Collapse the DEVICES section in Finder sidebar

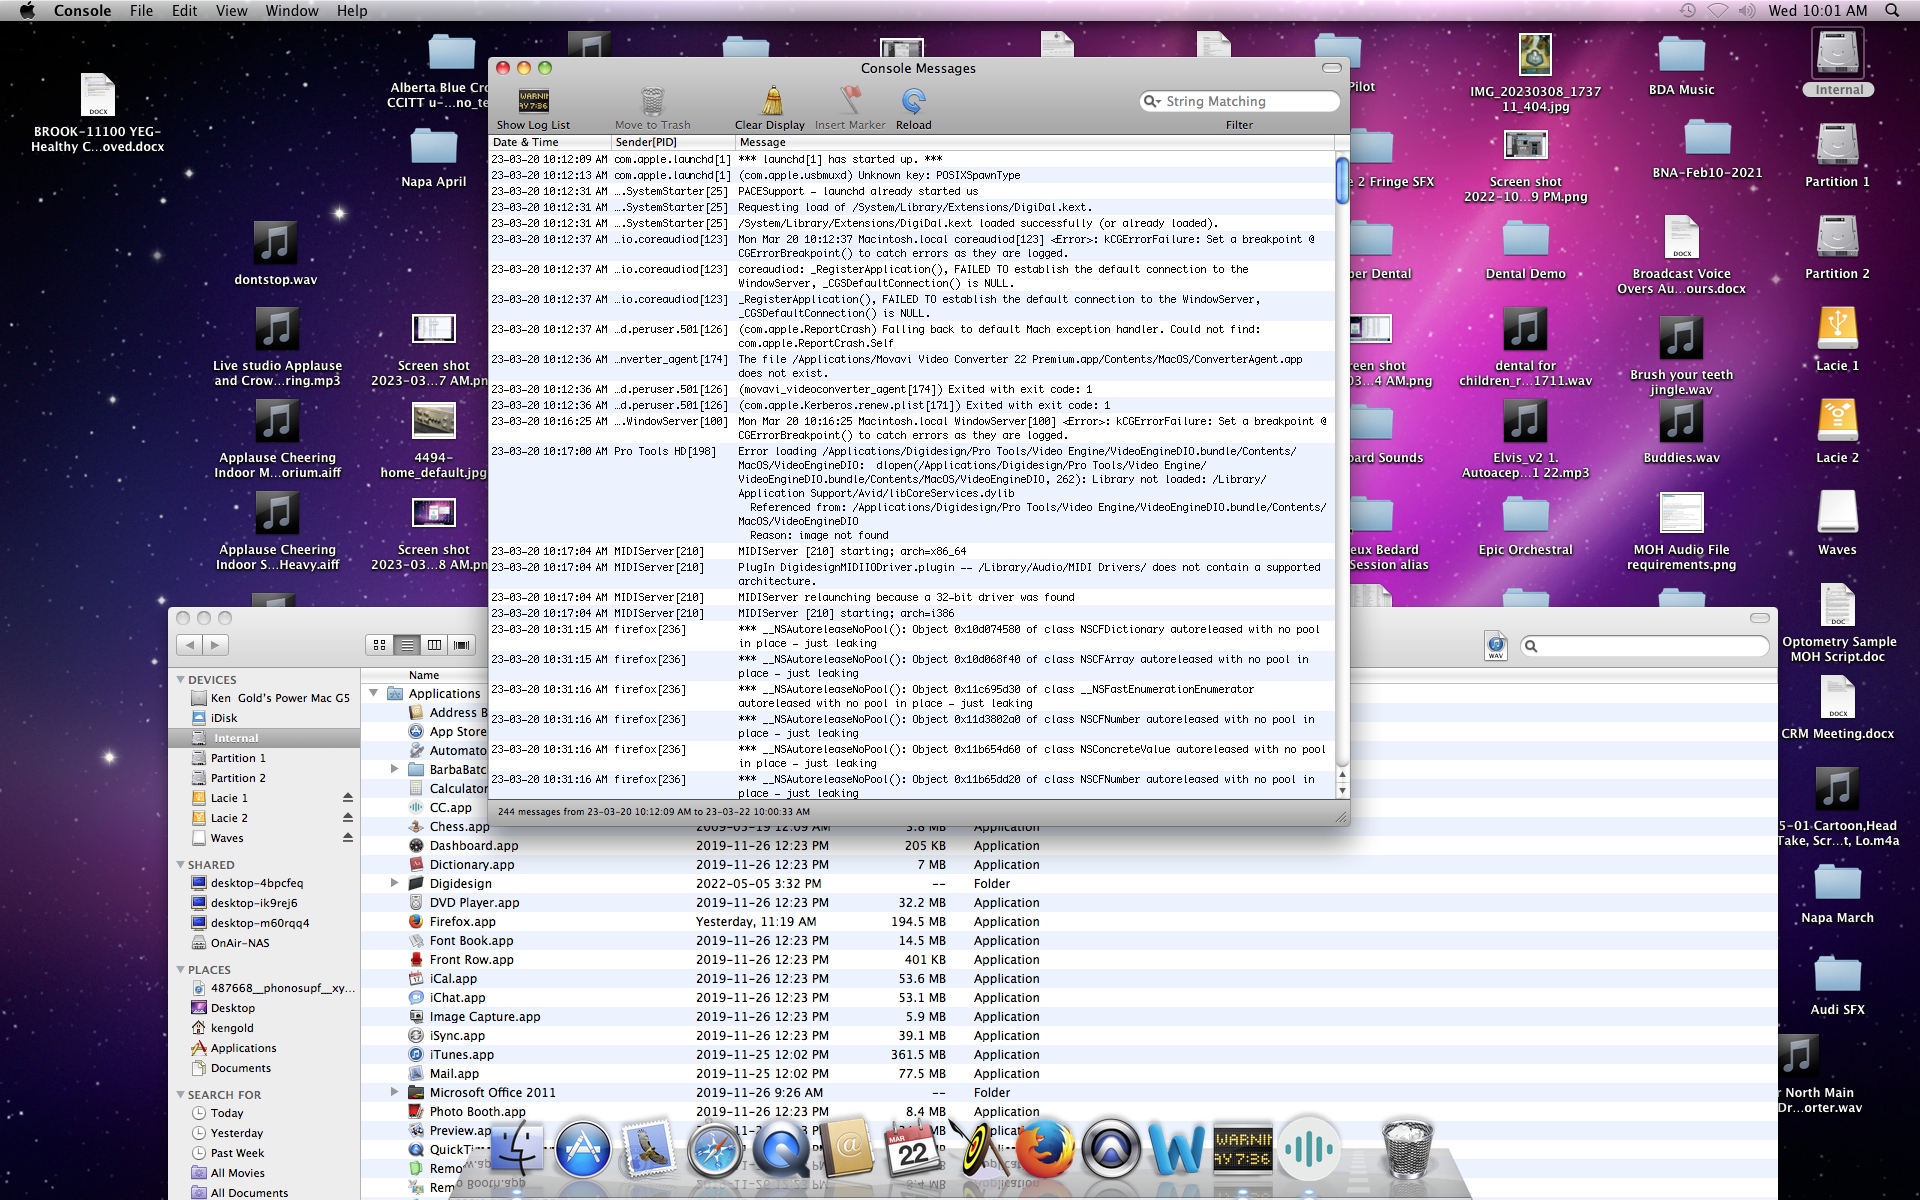coord(181,680)
